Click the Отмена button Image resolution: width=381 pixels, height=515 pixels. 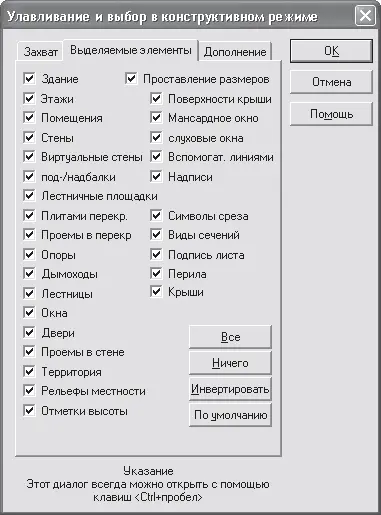(x=331, y=82)
